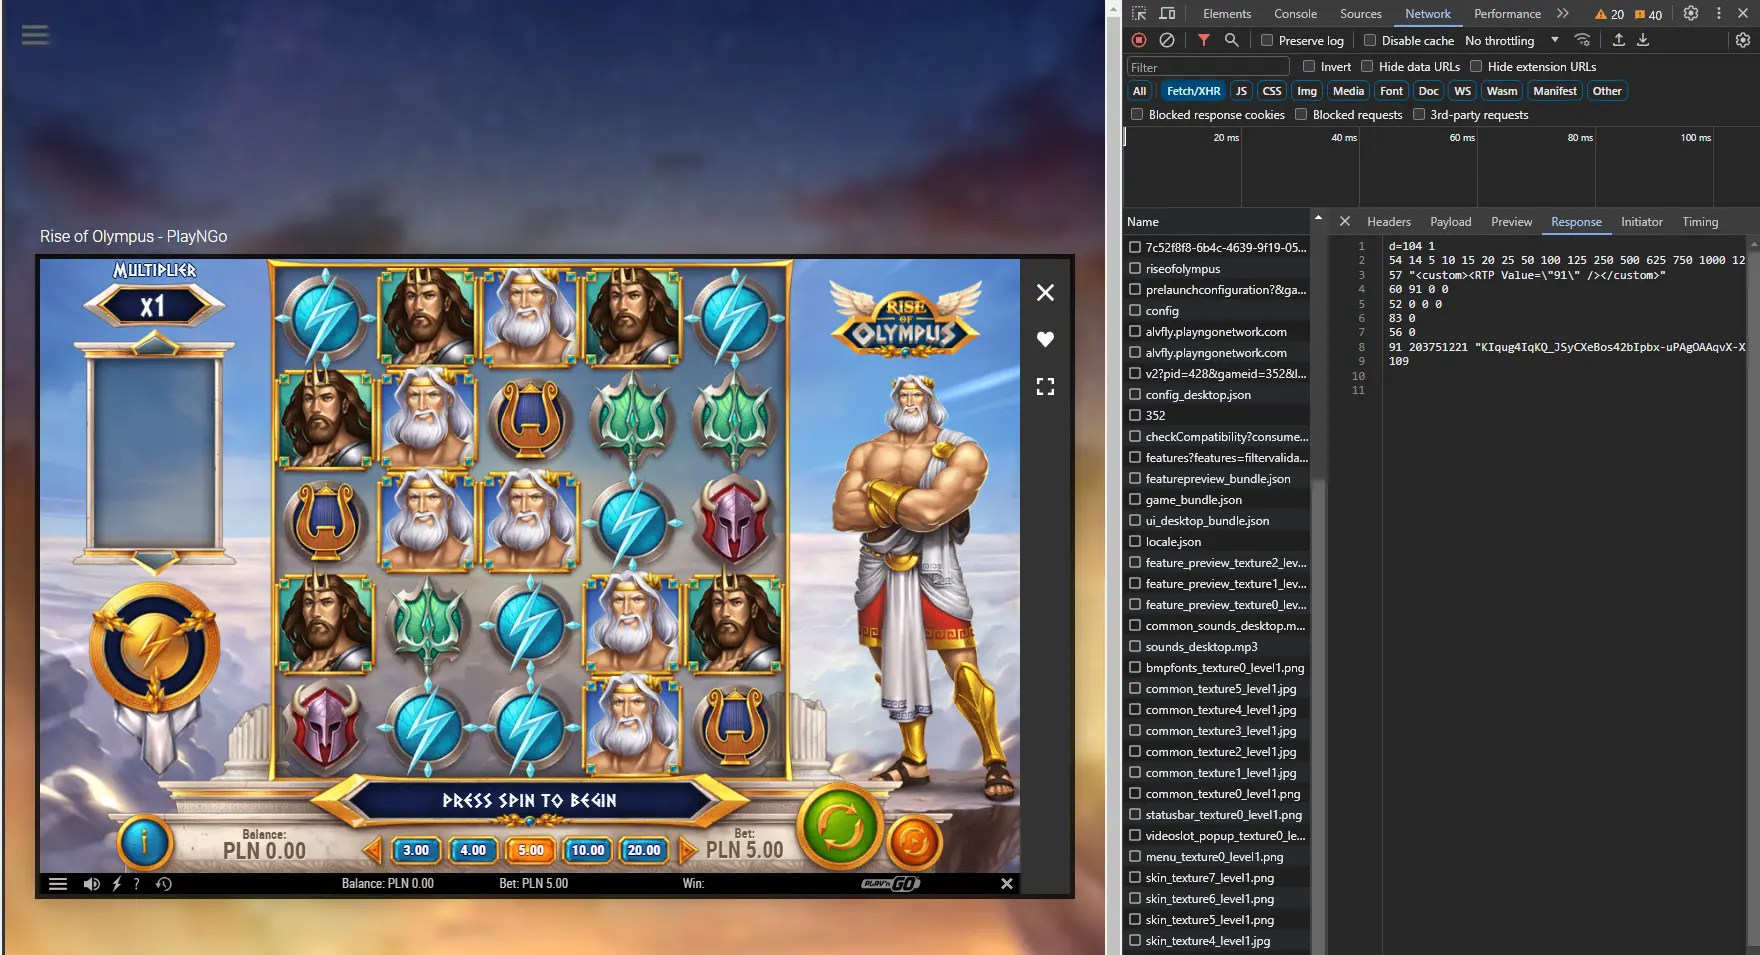Filter requests by JS type

tap(1241, 91)
